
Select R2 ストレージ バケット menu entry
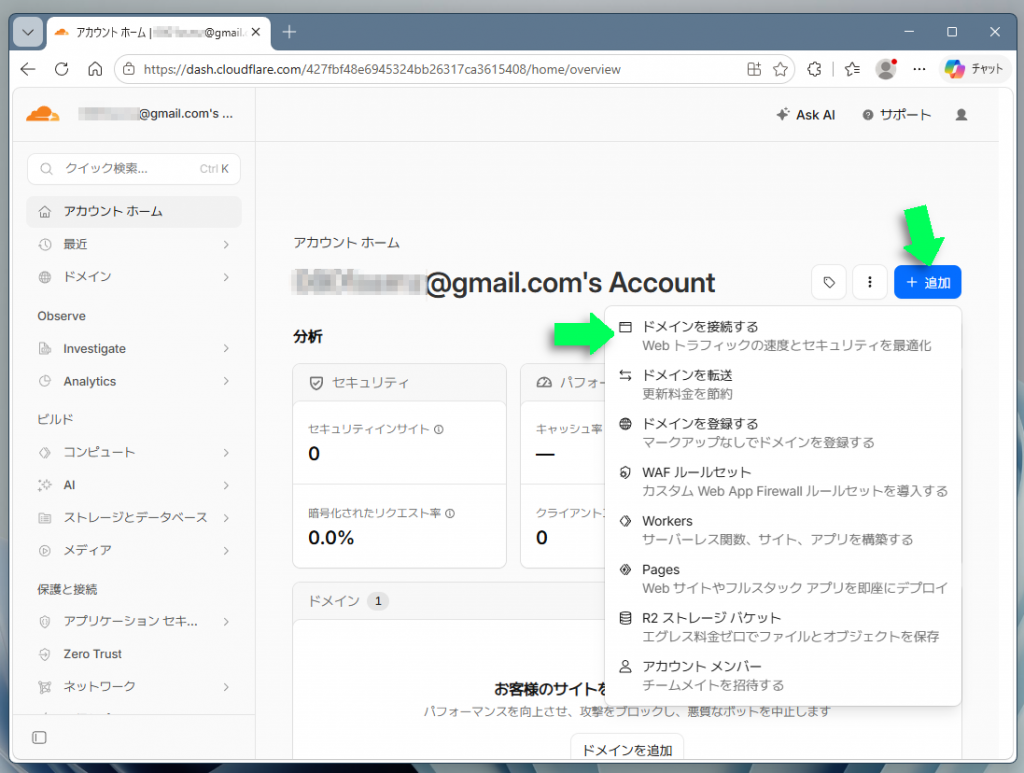pos(783,627)
